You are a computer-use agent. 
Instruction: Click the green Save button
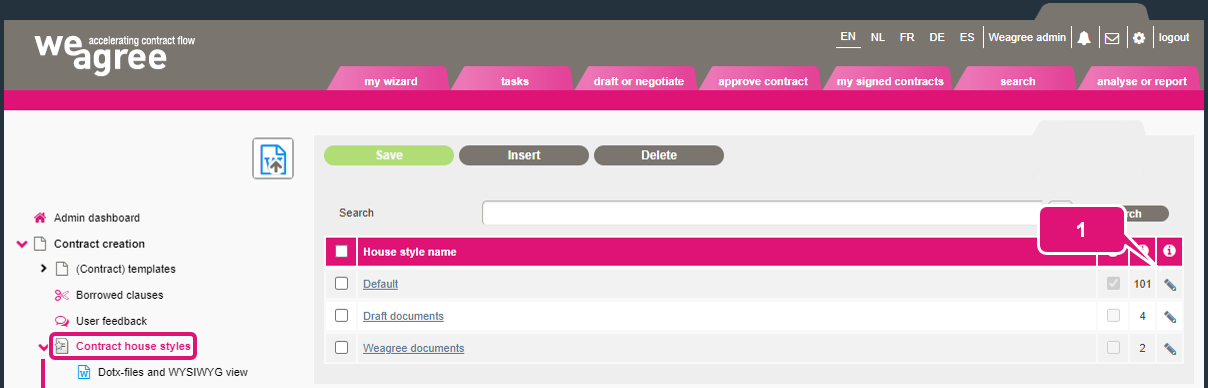(389, 155)
